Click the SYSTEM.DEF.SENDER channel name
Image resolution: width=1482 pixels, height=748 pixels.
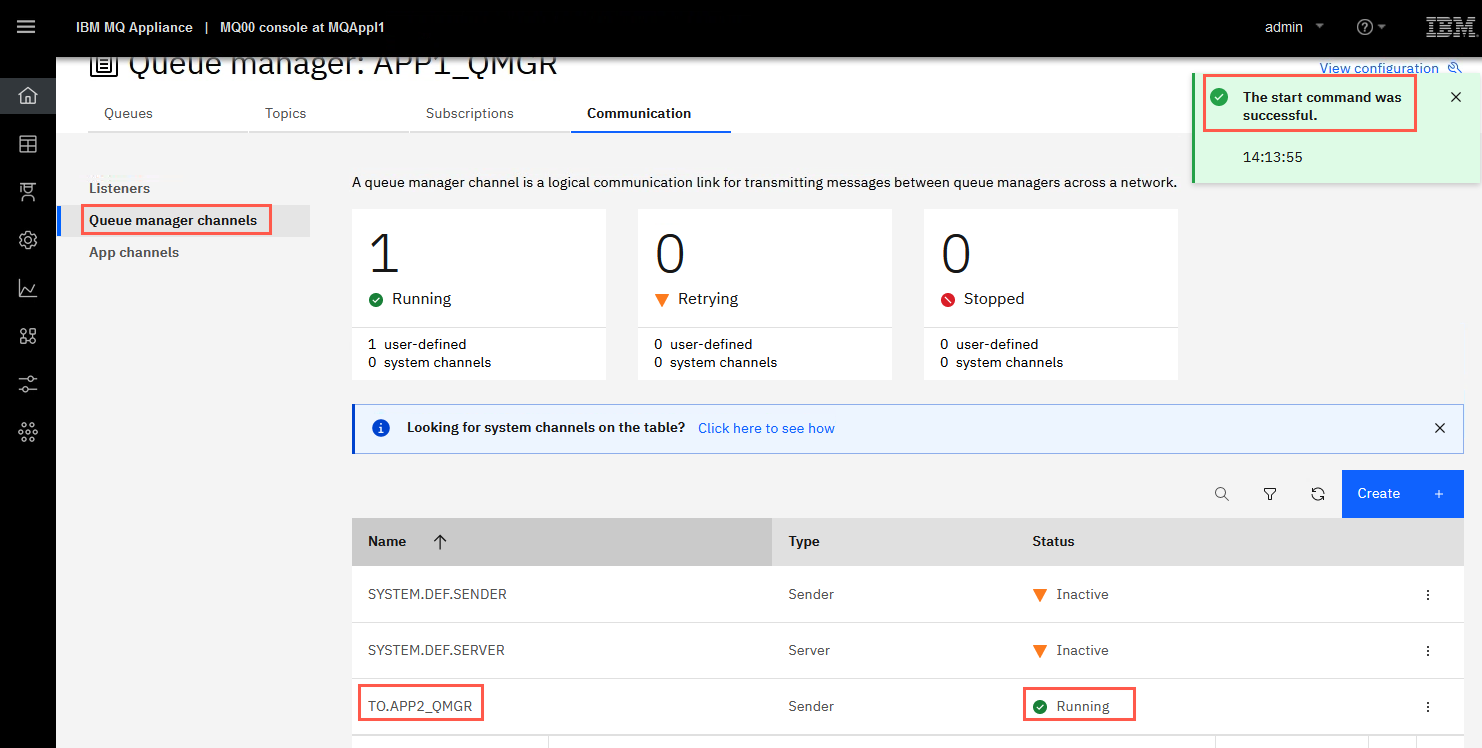pos(438,594)
